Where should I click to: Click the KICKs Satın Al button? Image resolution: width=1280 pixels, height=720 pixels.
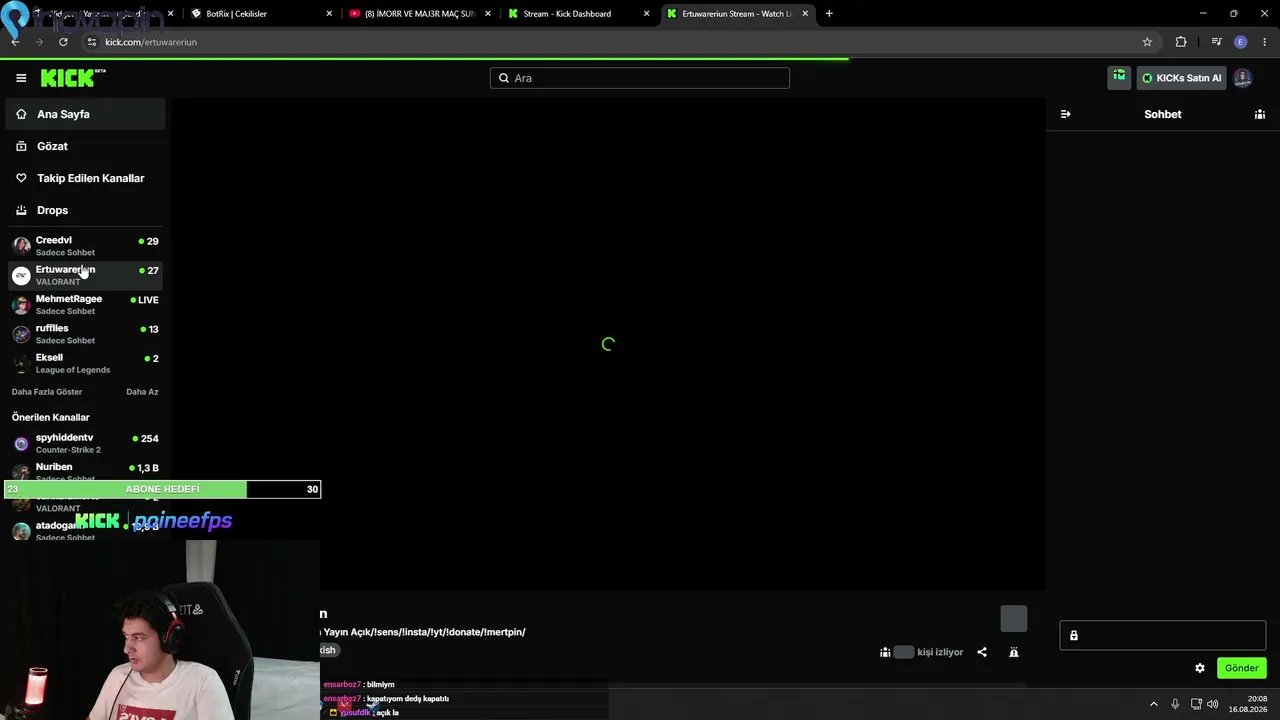[x=1182, y=78]
